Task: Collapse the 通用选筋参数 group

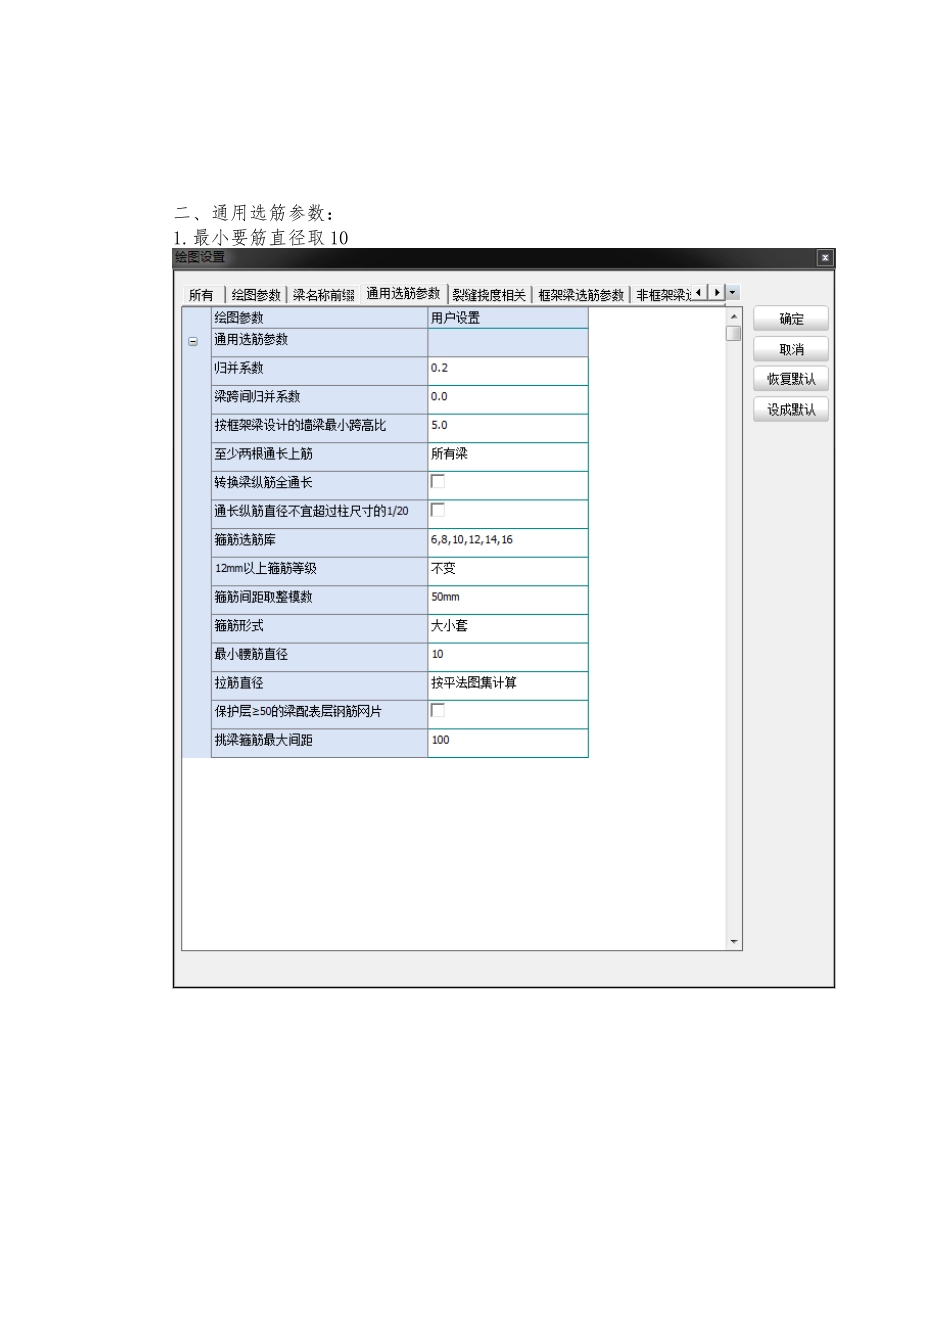Action: point(193,341)
